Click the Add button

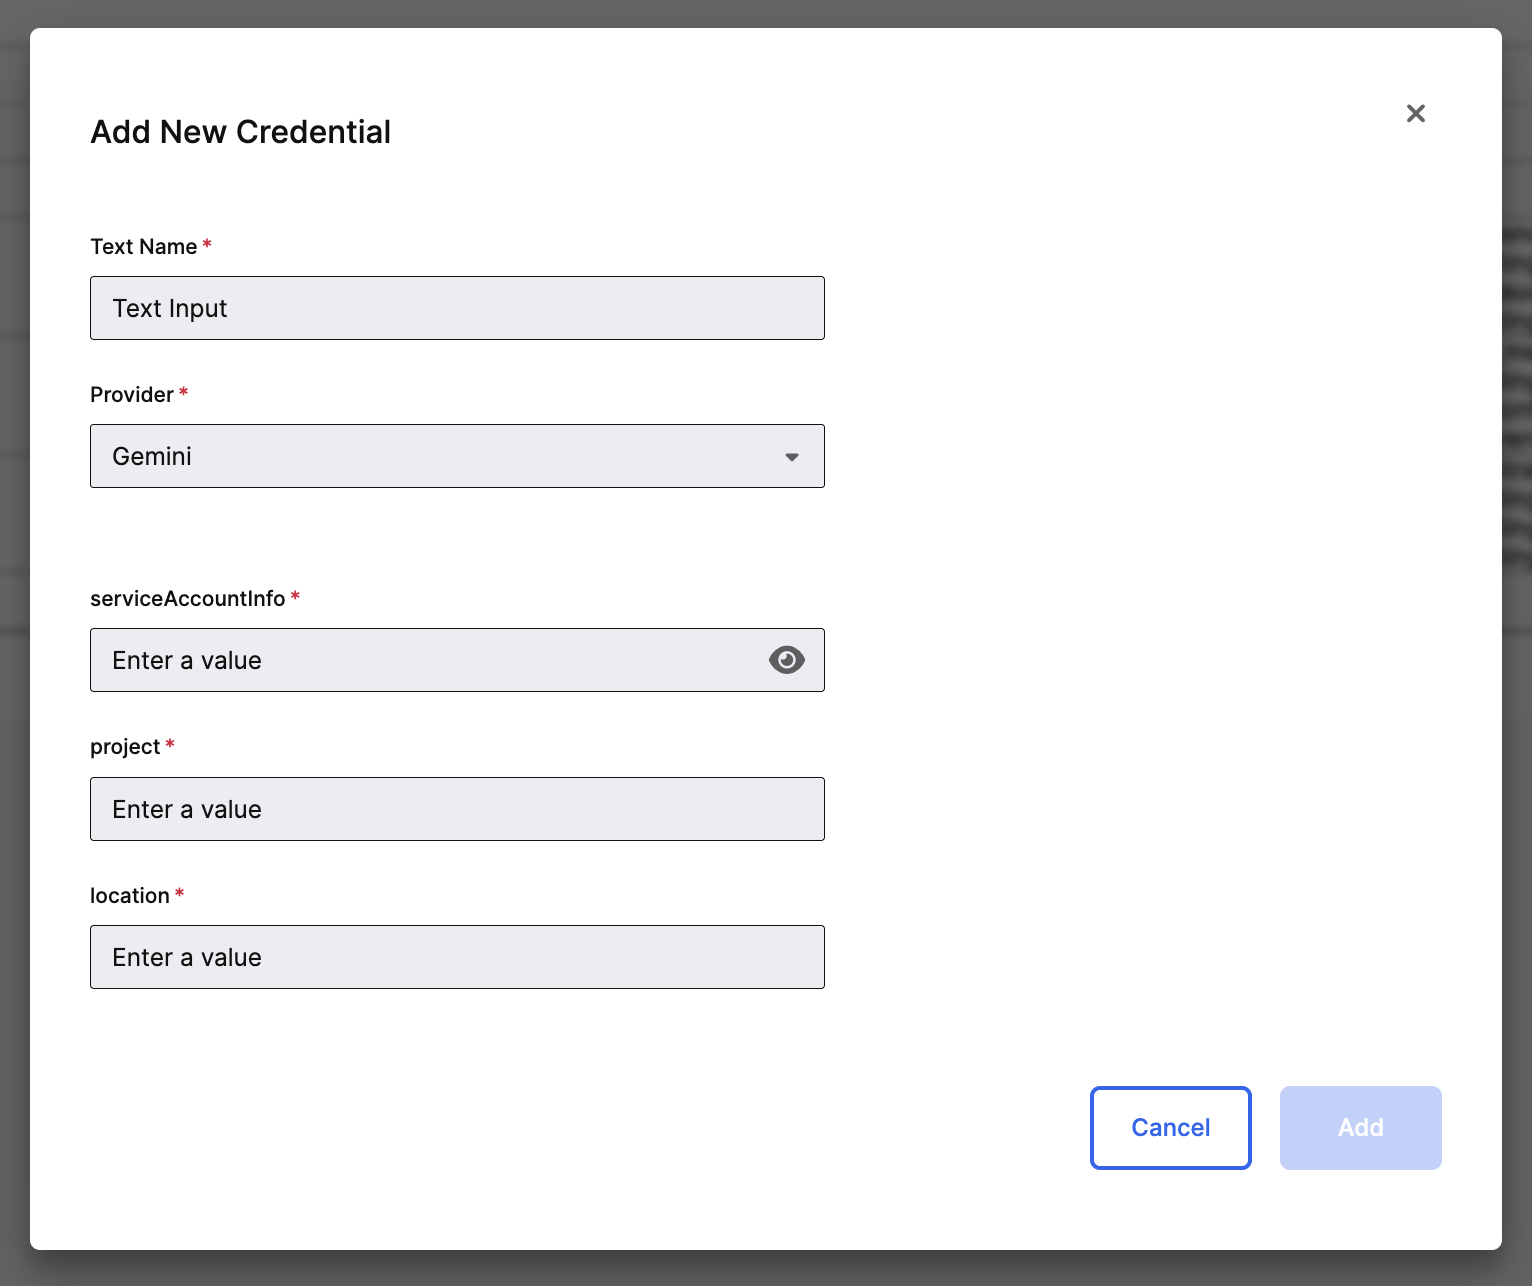(1360, 1127)
